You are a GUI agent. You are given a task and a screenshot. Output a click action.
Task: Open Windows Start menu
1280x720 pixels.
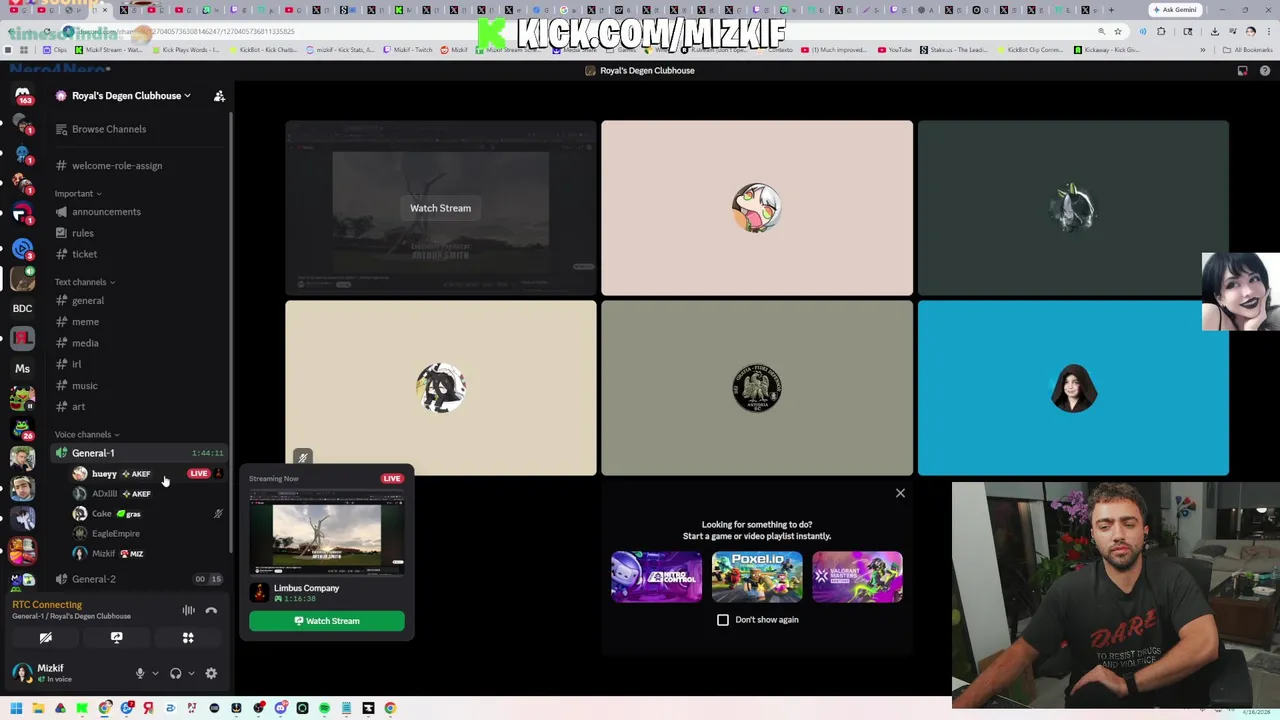[x=16, y=708]
